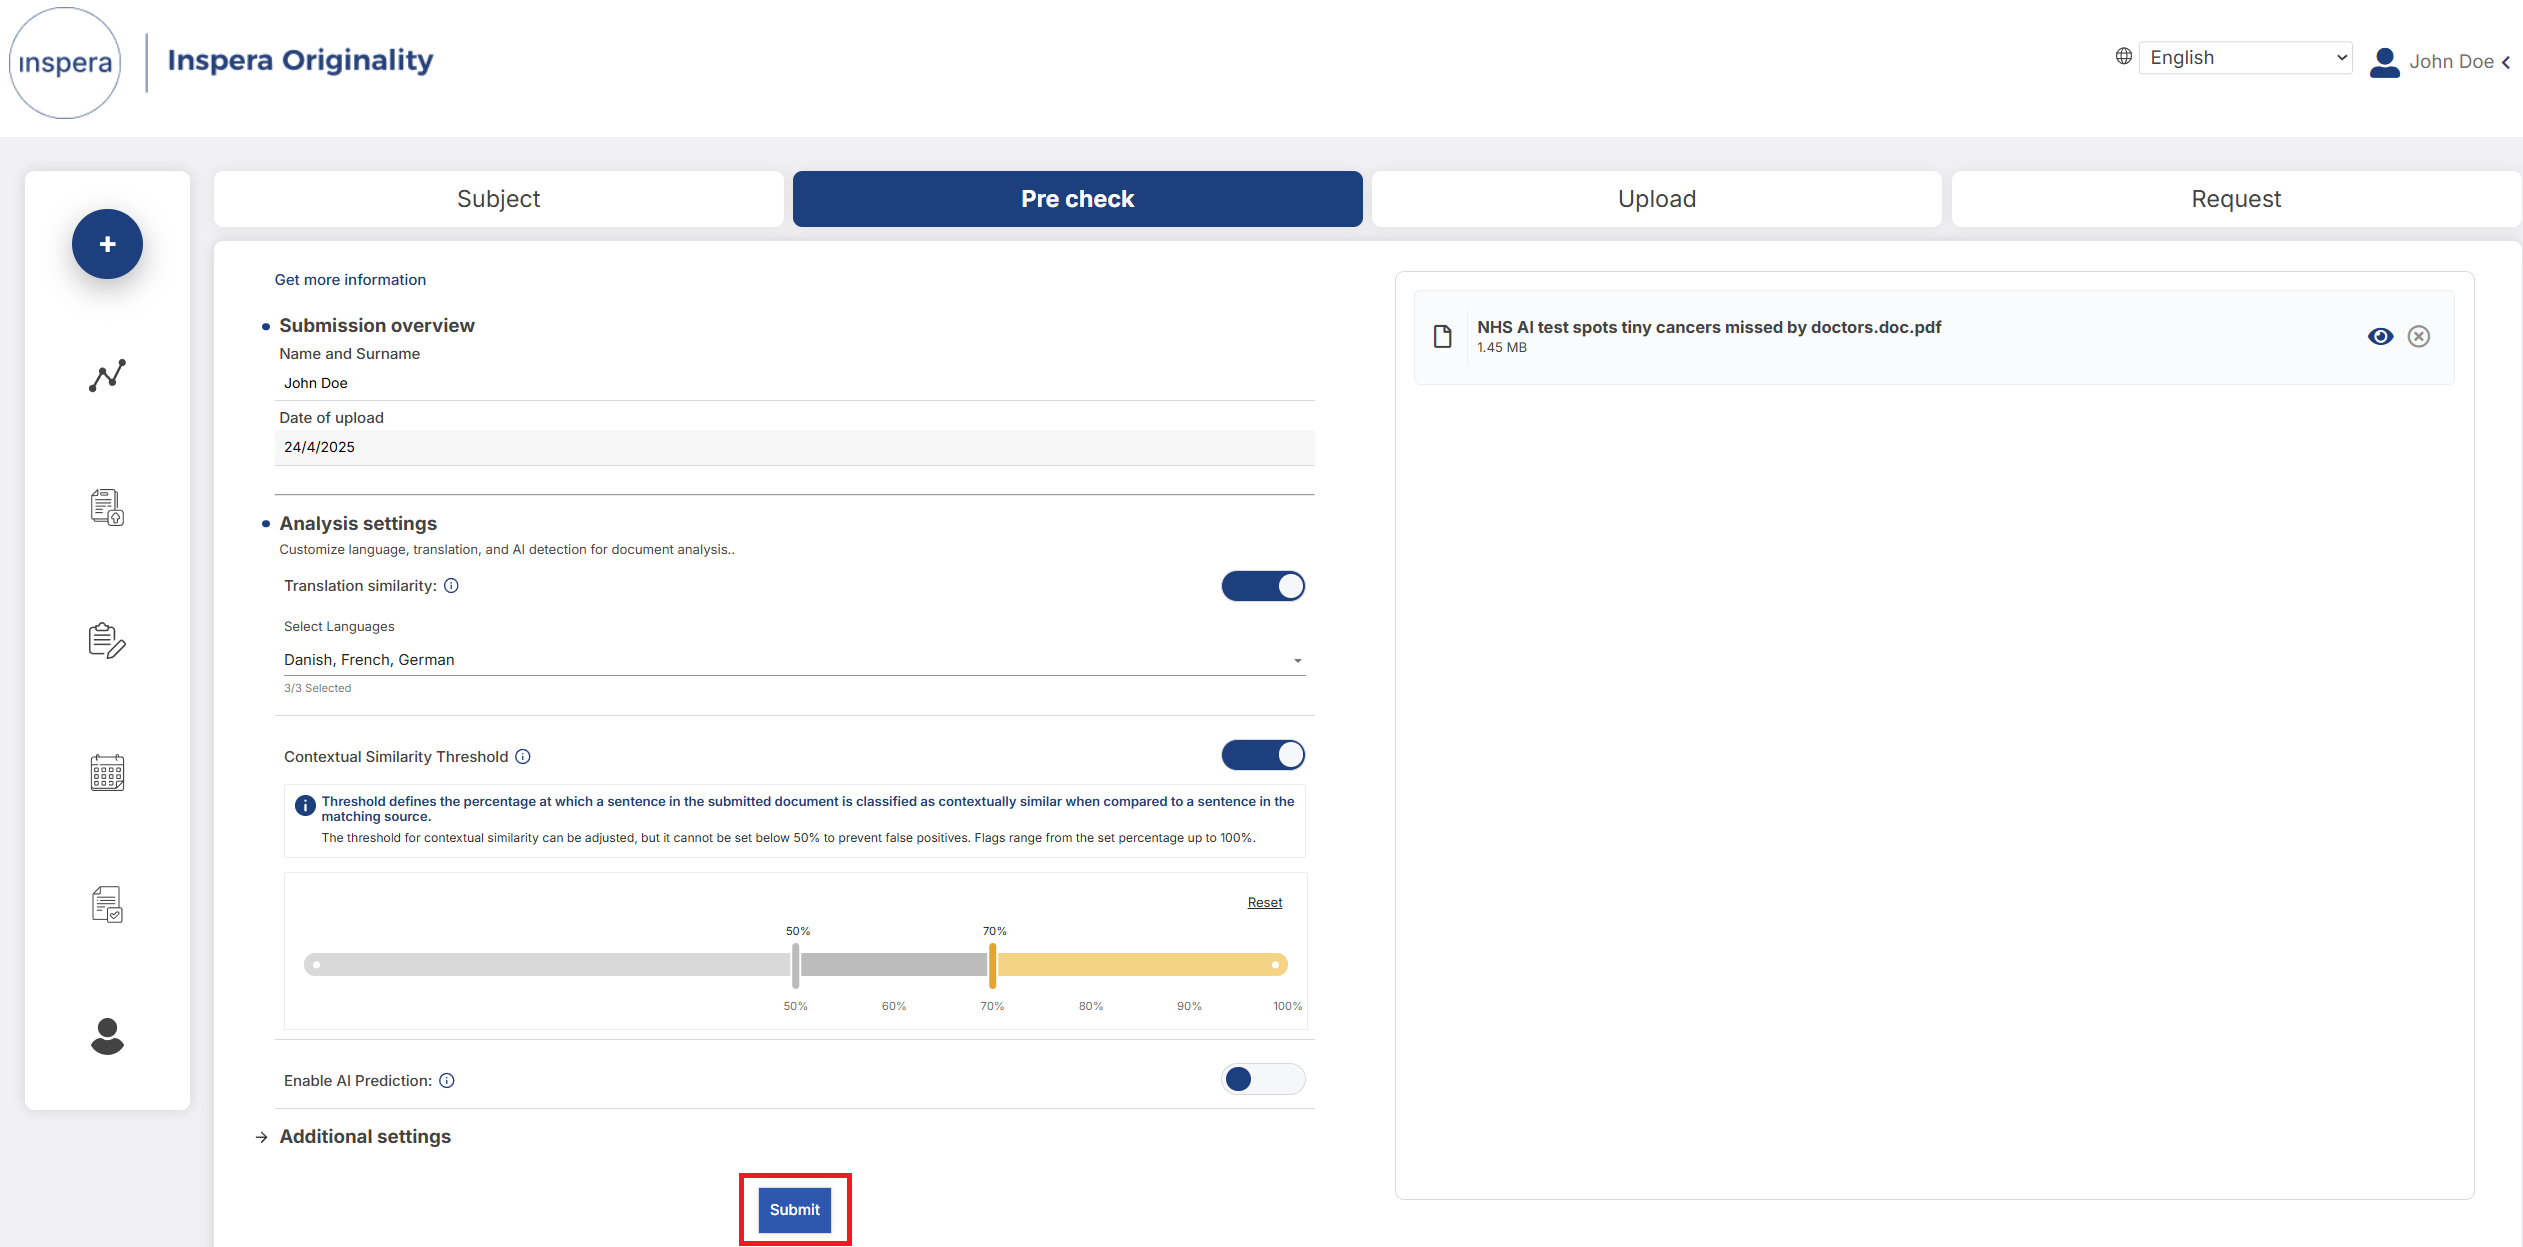Click the Inspera logo
Viewport: 2523px width, 1247px height.
[65, 63]
